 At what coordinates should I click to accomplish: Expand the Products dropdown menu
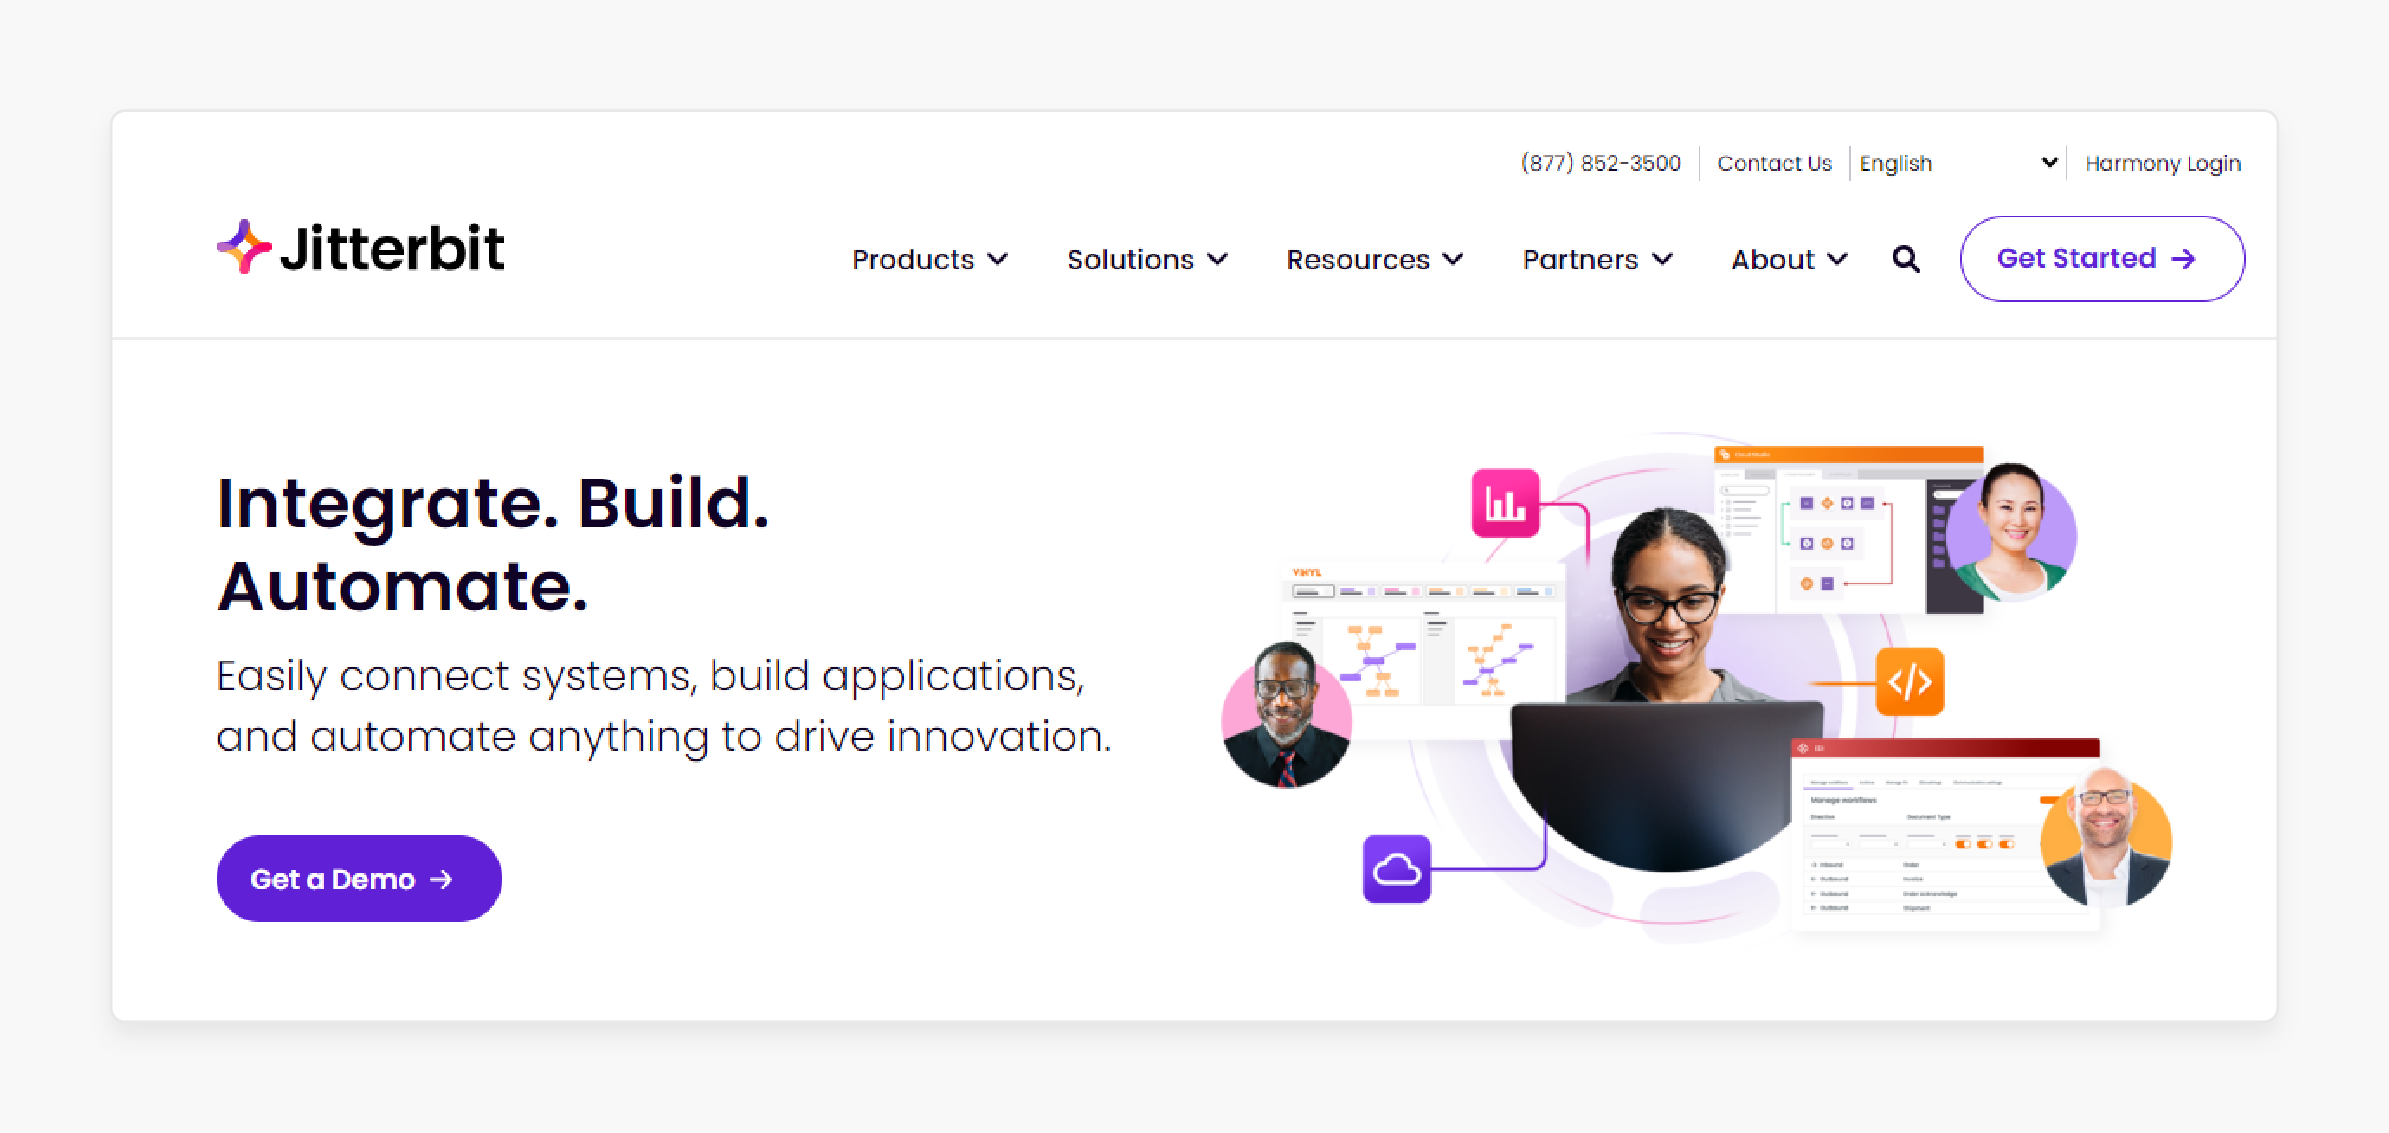[x=932, y=257]
